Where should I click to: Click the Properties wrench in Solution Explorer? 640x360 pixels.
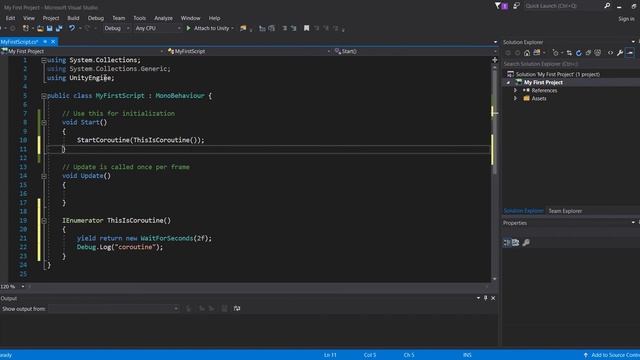620,53
